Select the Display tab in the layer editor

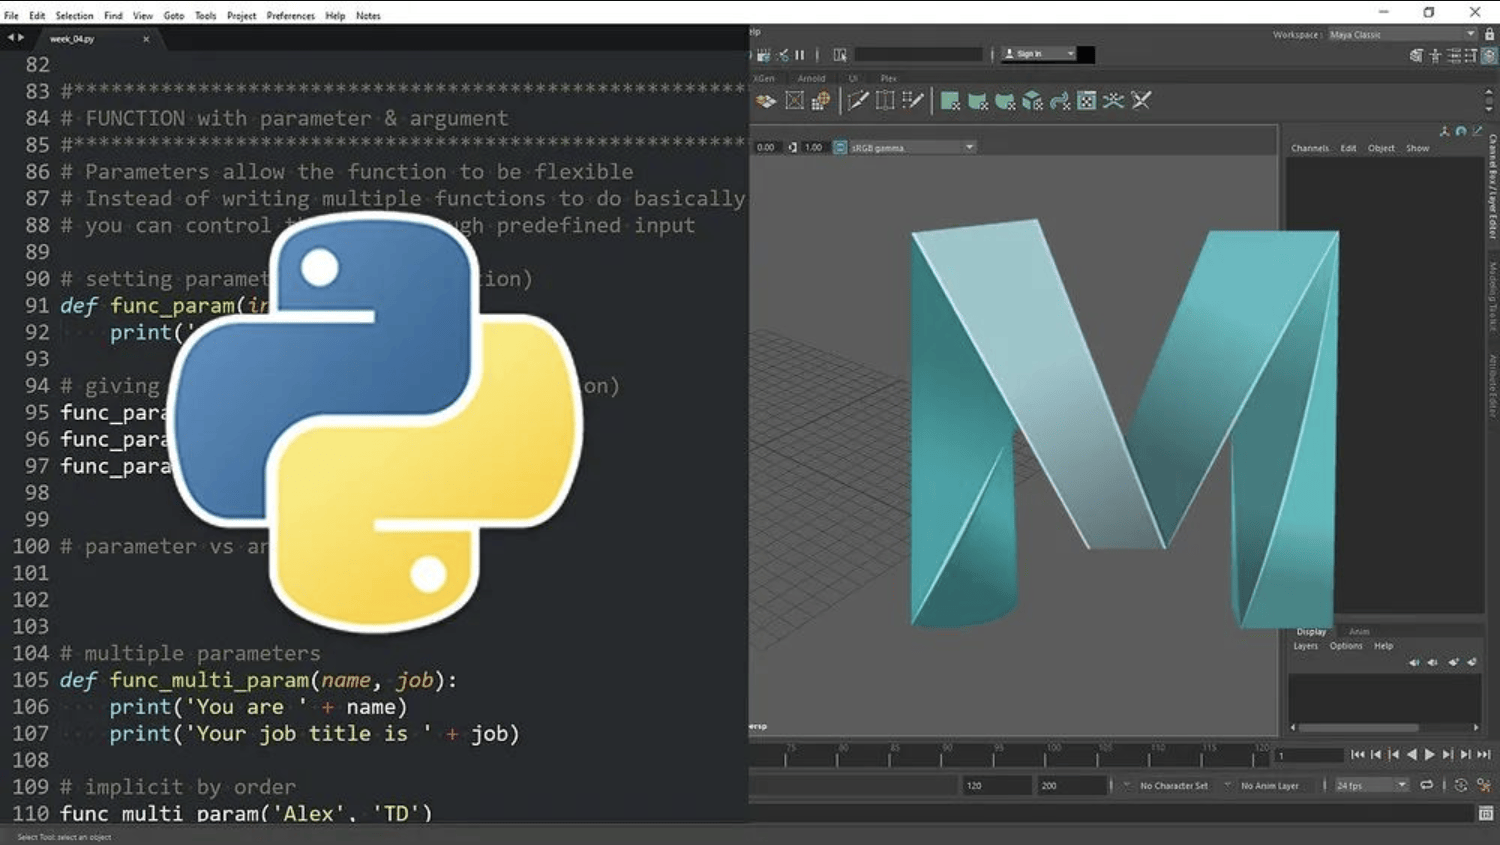(1311, 632)
